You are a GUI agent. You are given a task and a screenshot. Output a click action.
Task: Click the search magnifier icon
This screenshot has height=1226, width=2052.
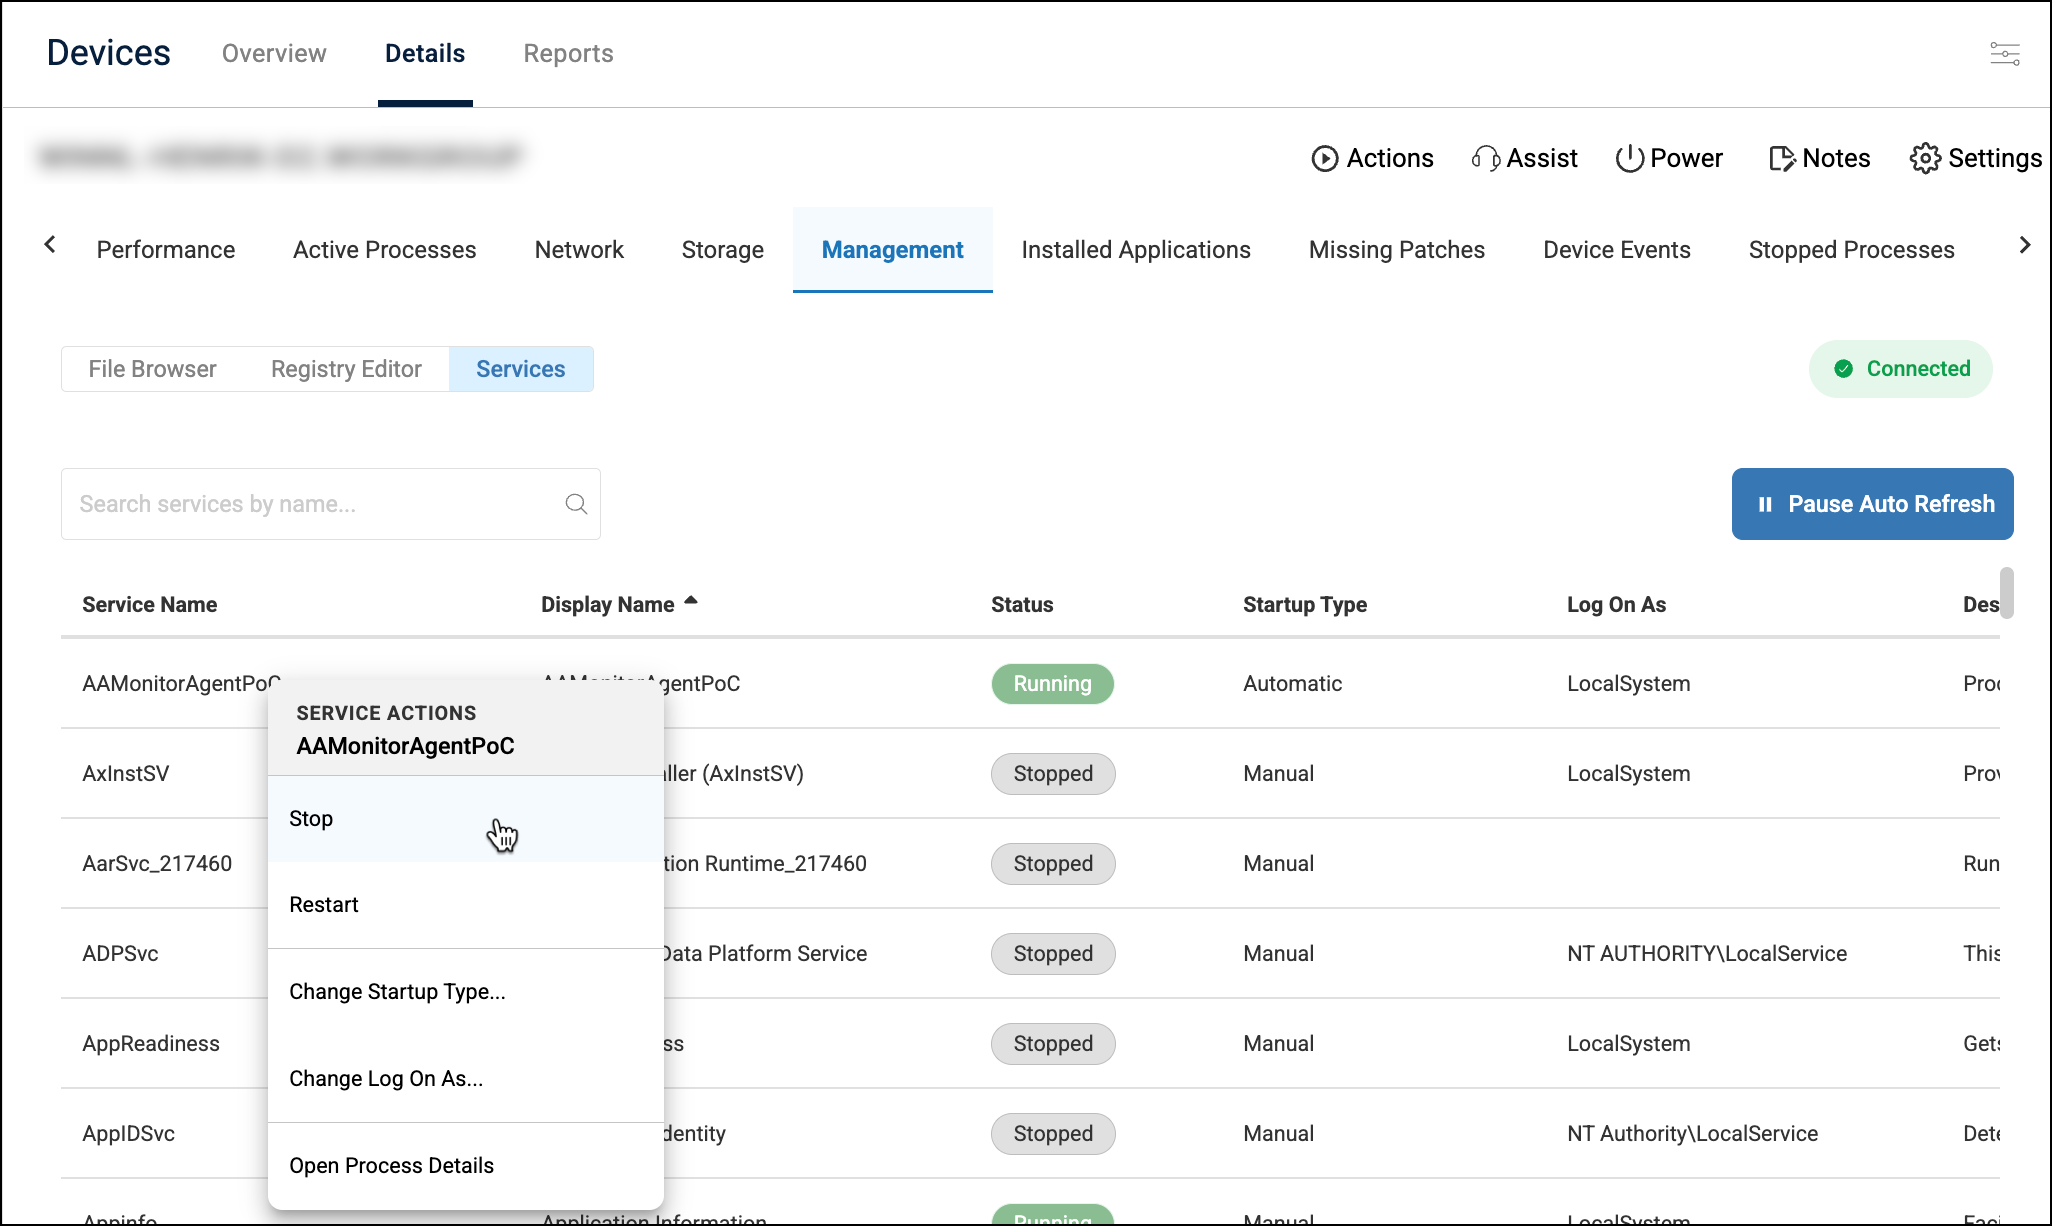click(576, 504)
